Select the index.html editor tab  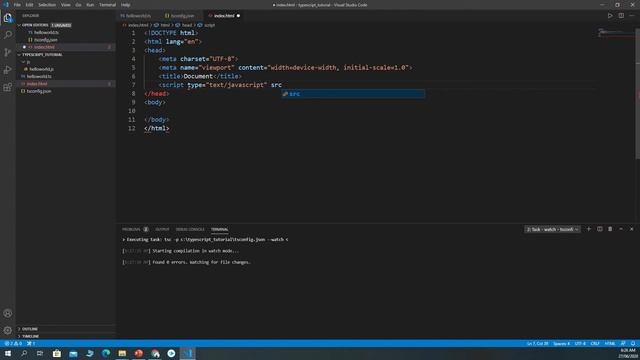(x=224, y=16)
